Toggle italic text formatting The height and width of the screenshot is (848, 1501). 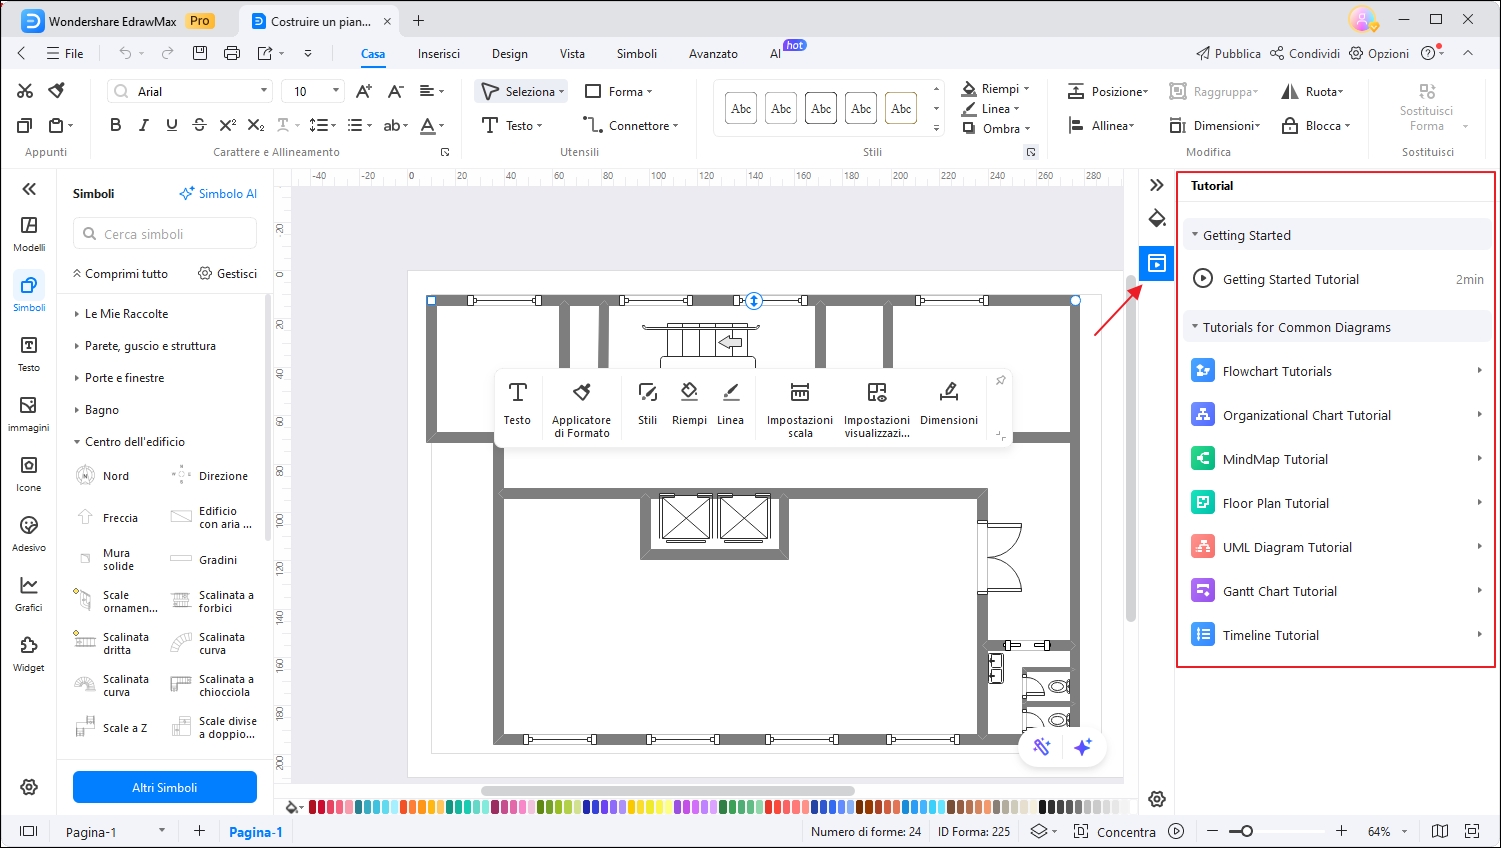point(143,125)
